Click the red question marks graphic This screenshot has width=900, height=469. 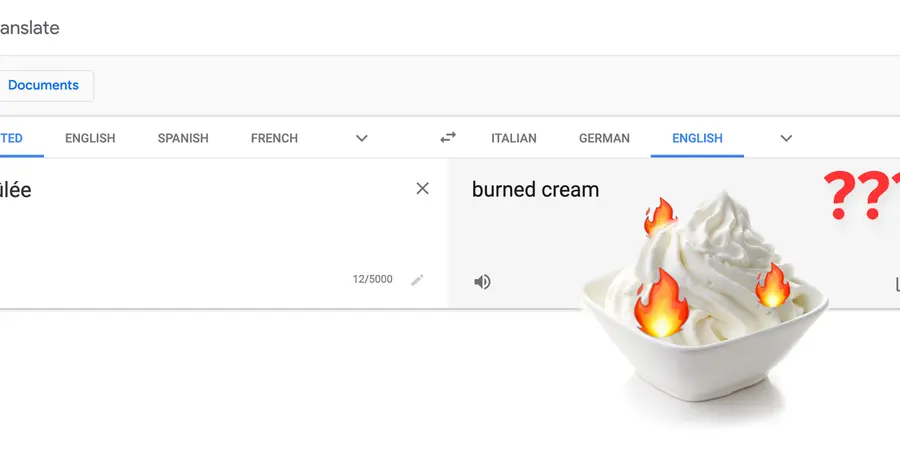coord(860,195)
